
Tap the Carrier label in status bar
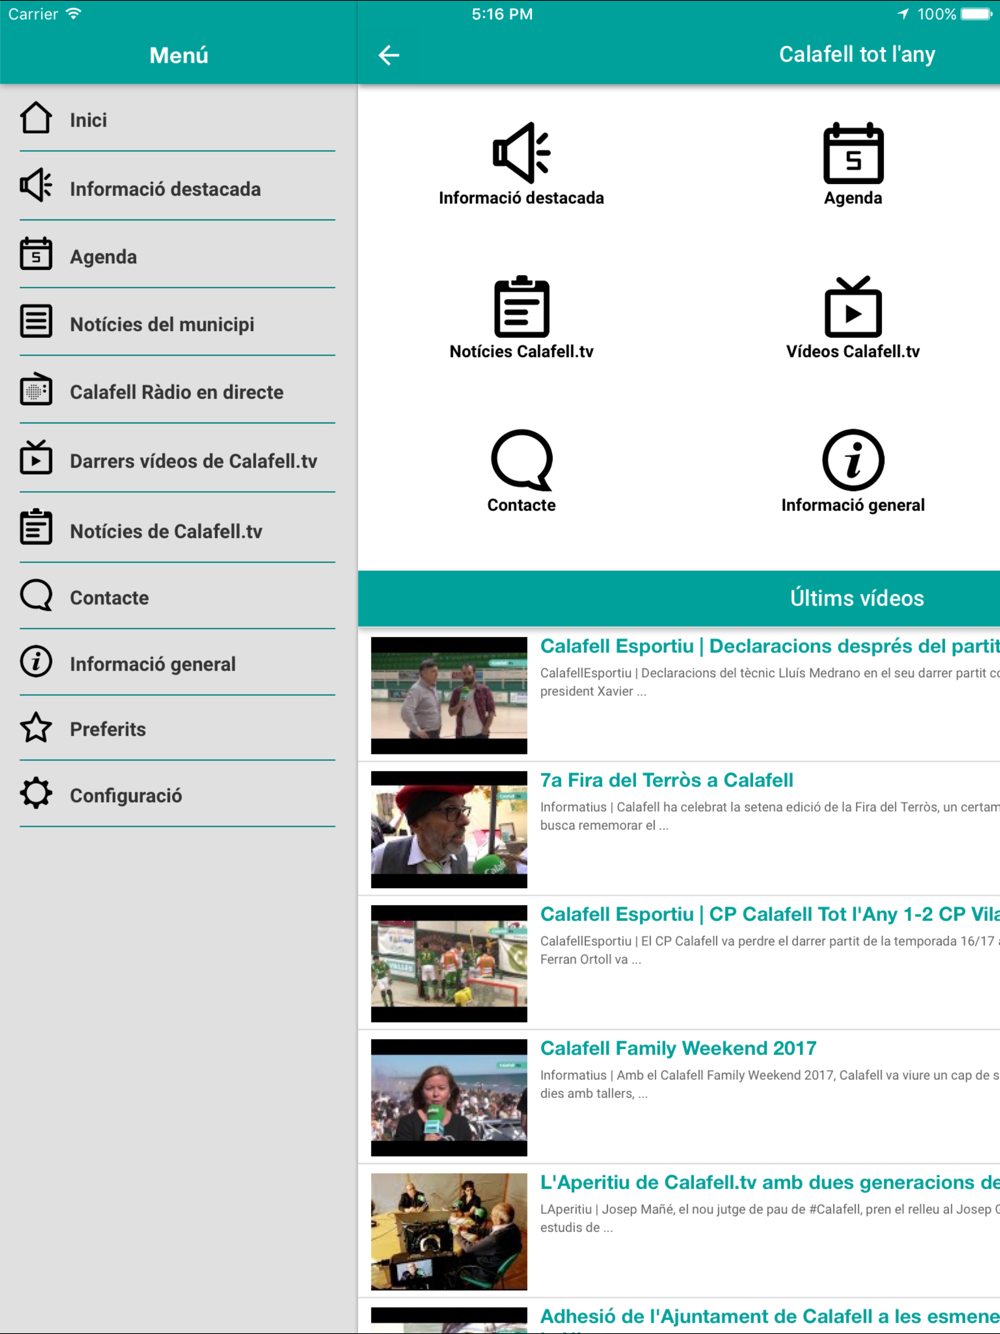point(33,14)
